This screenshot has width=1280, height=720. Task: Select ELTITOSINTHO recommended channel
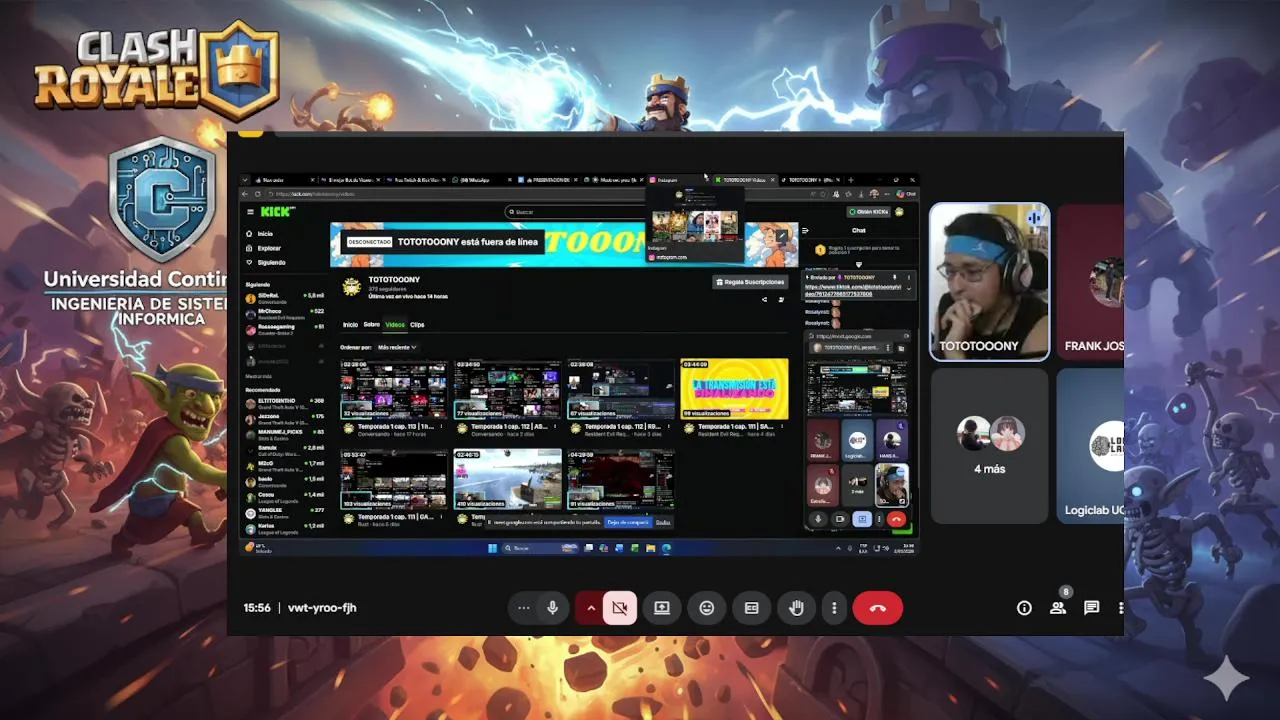point(285,402)
